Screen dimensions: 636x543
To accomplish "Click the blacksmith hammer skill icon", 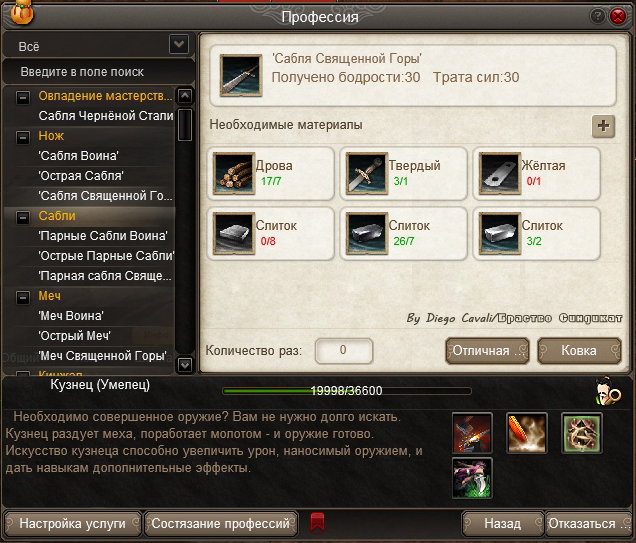I will [x=472, y=433].
